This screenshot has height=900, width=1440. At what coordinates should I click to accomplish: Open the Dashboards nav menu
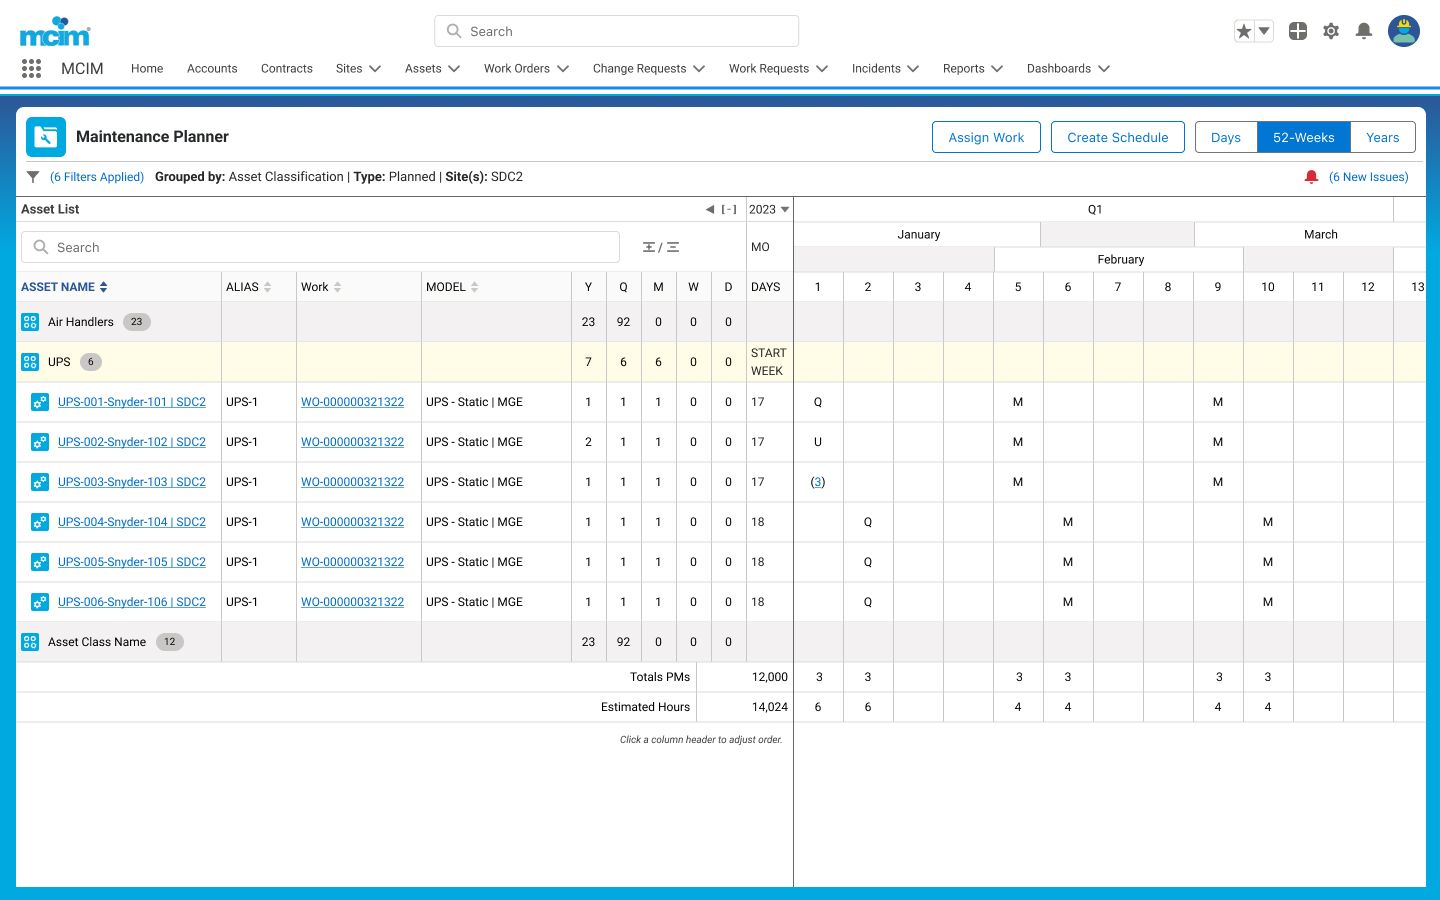point(1068,68)
